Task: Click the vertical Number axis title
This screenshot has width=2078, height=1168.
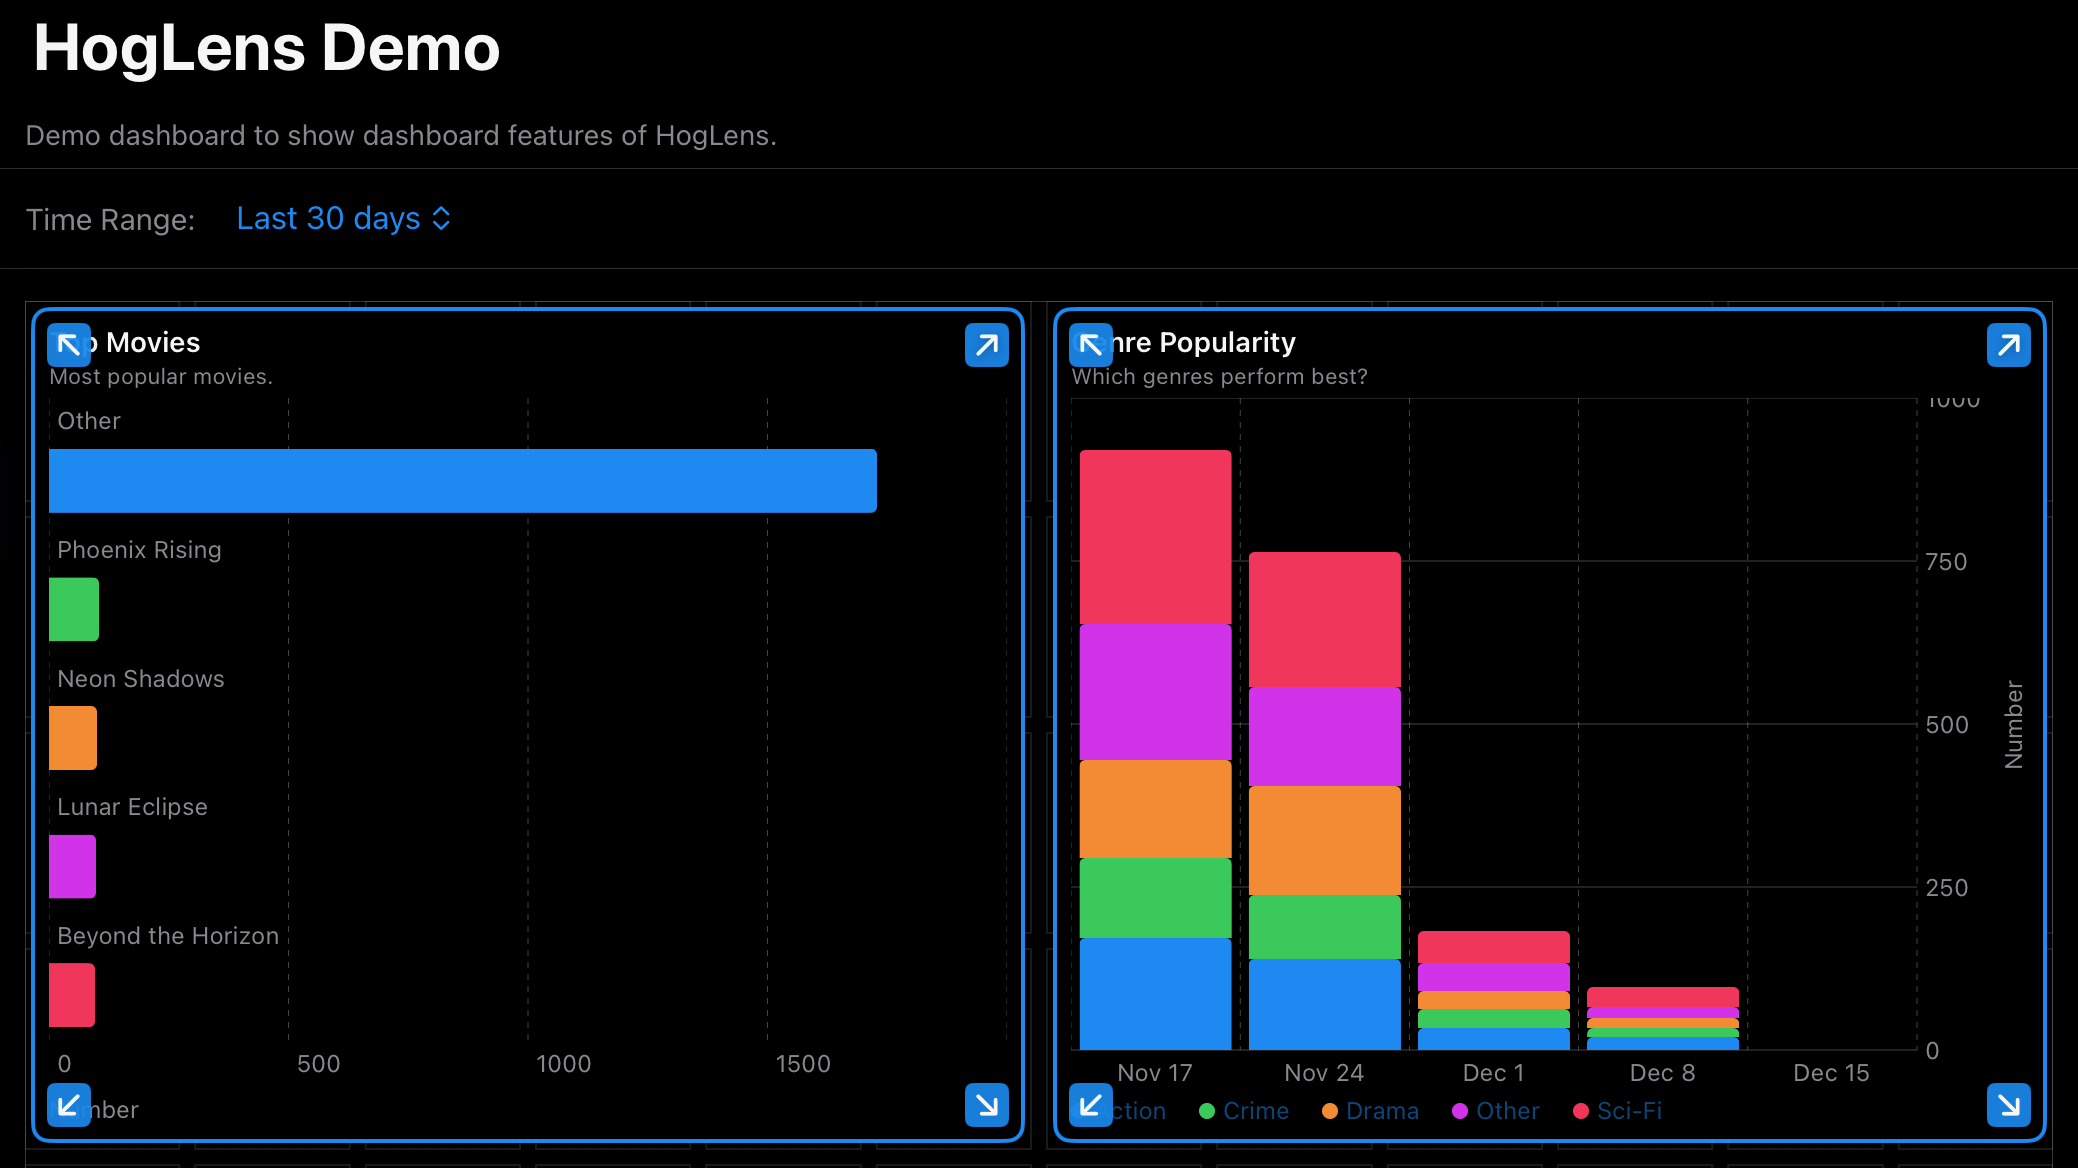Action: [x=2014, y=725]
